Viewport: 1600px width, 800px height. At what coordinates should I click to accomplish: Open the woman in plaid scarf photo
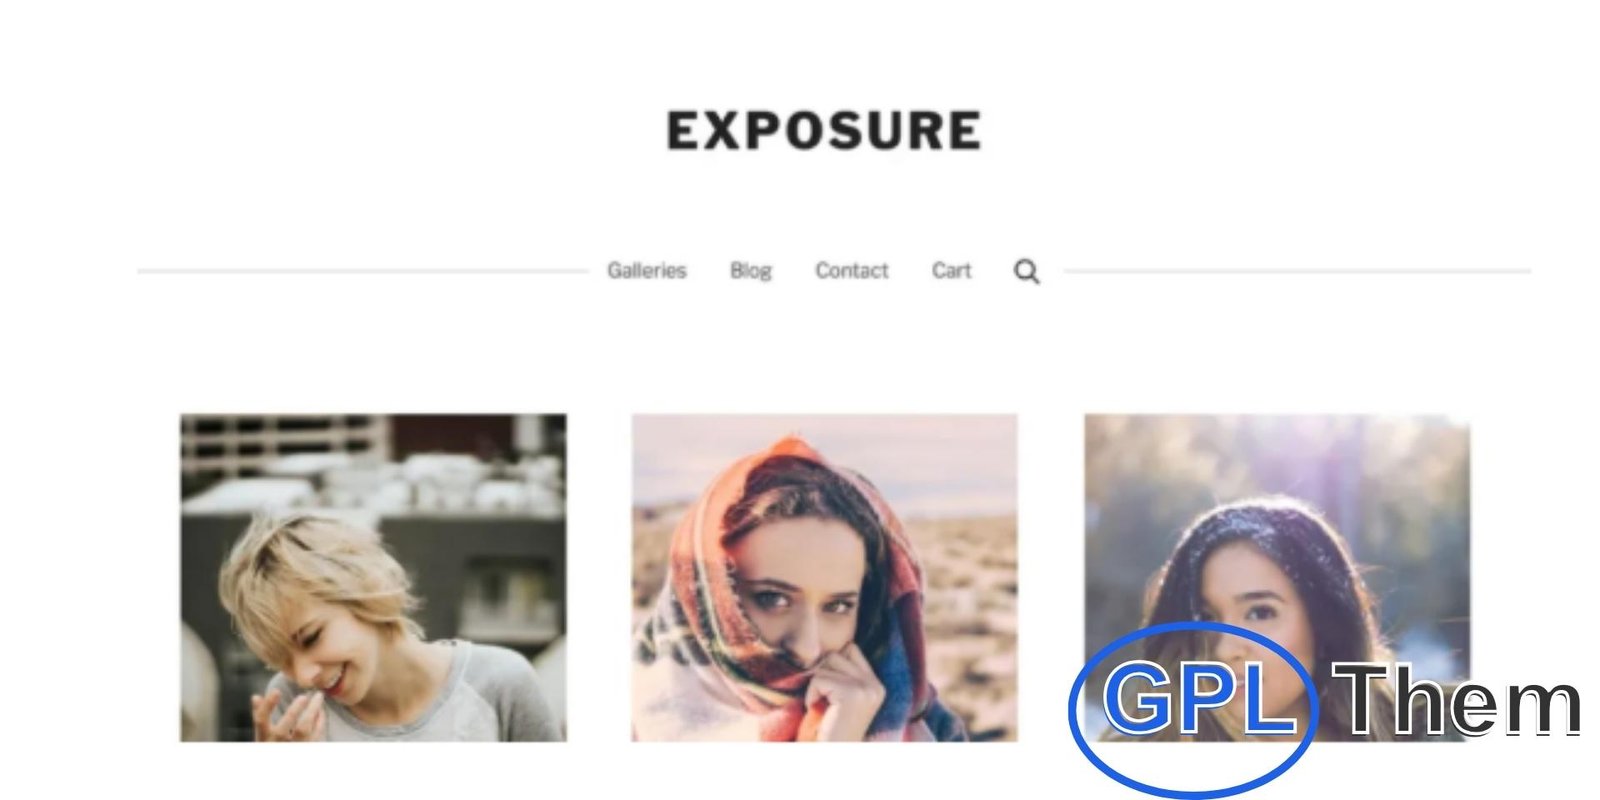pyautogui.click(x=825, y=578)
